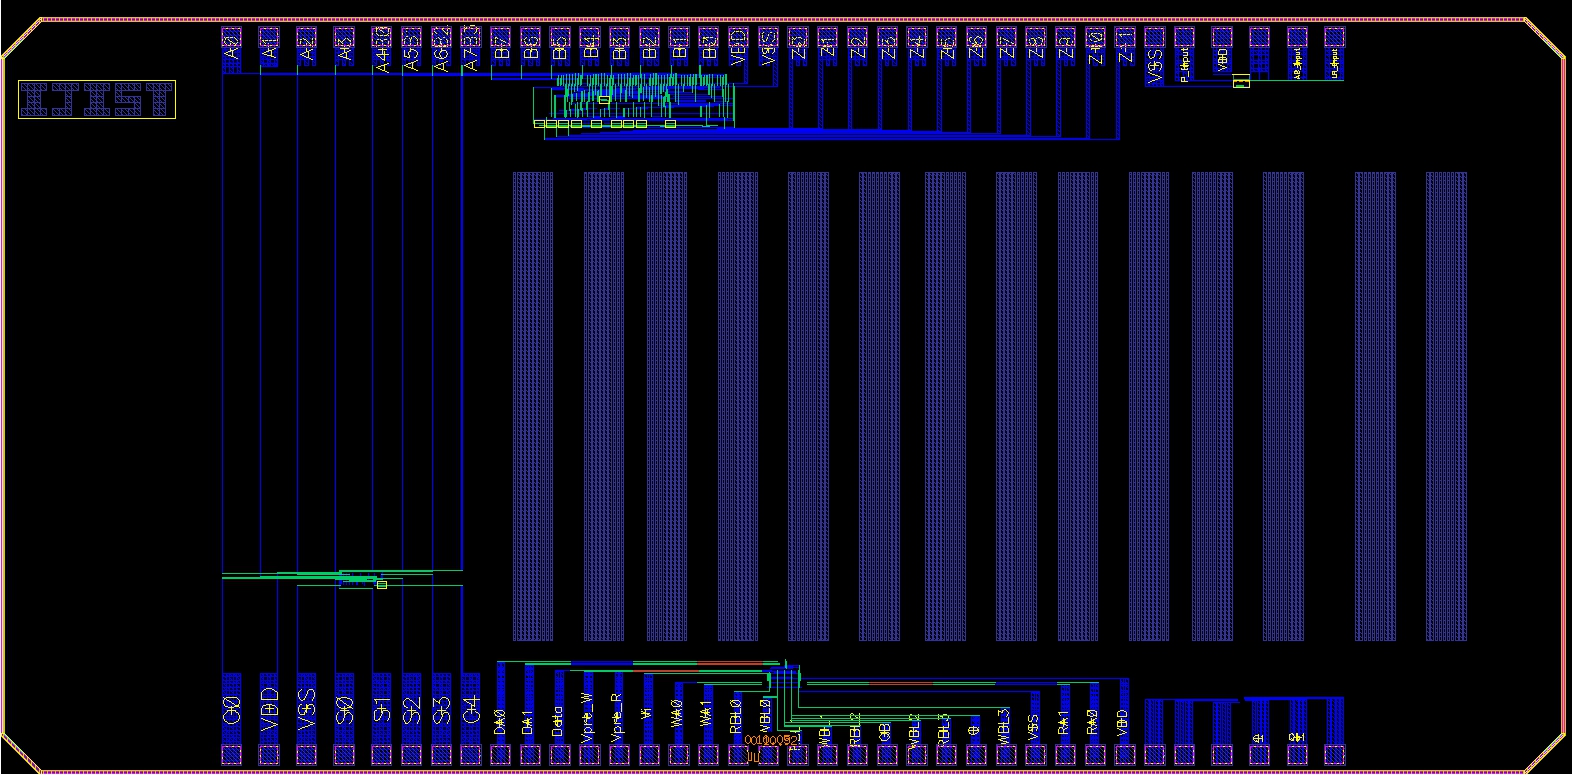Select the RA0 pad label
The image size is (1572, 775).
(x=1093, y=722)
